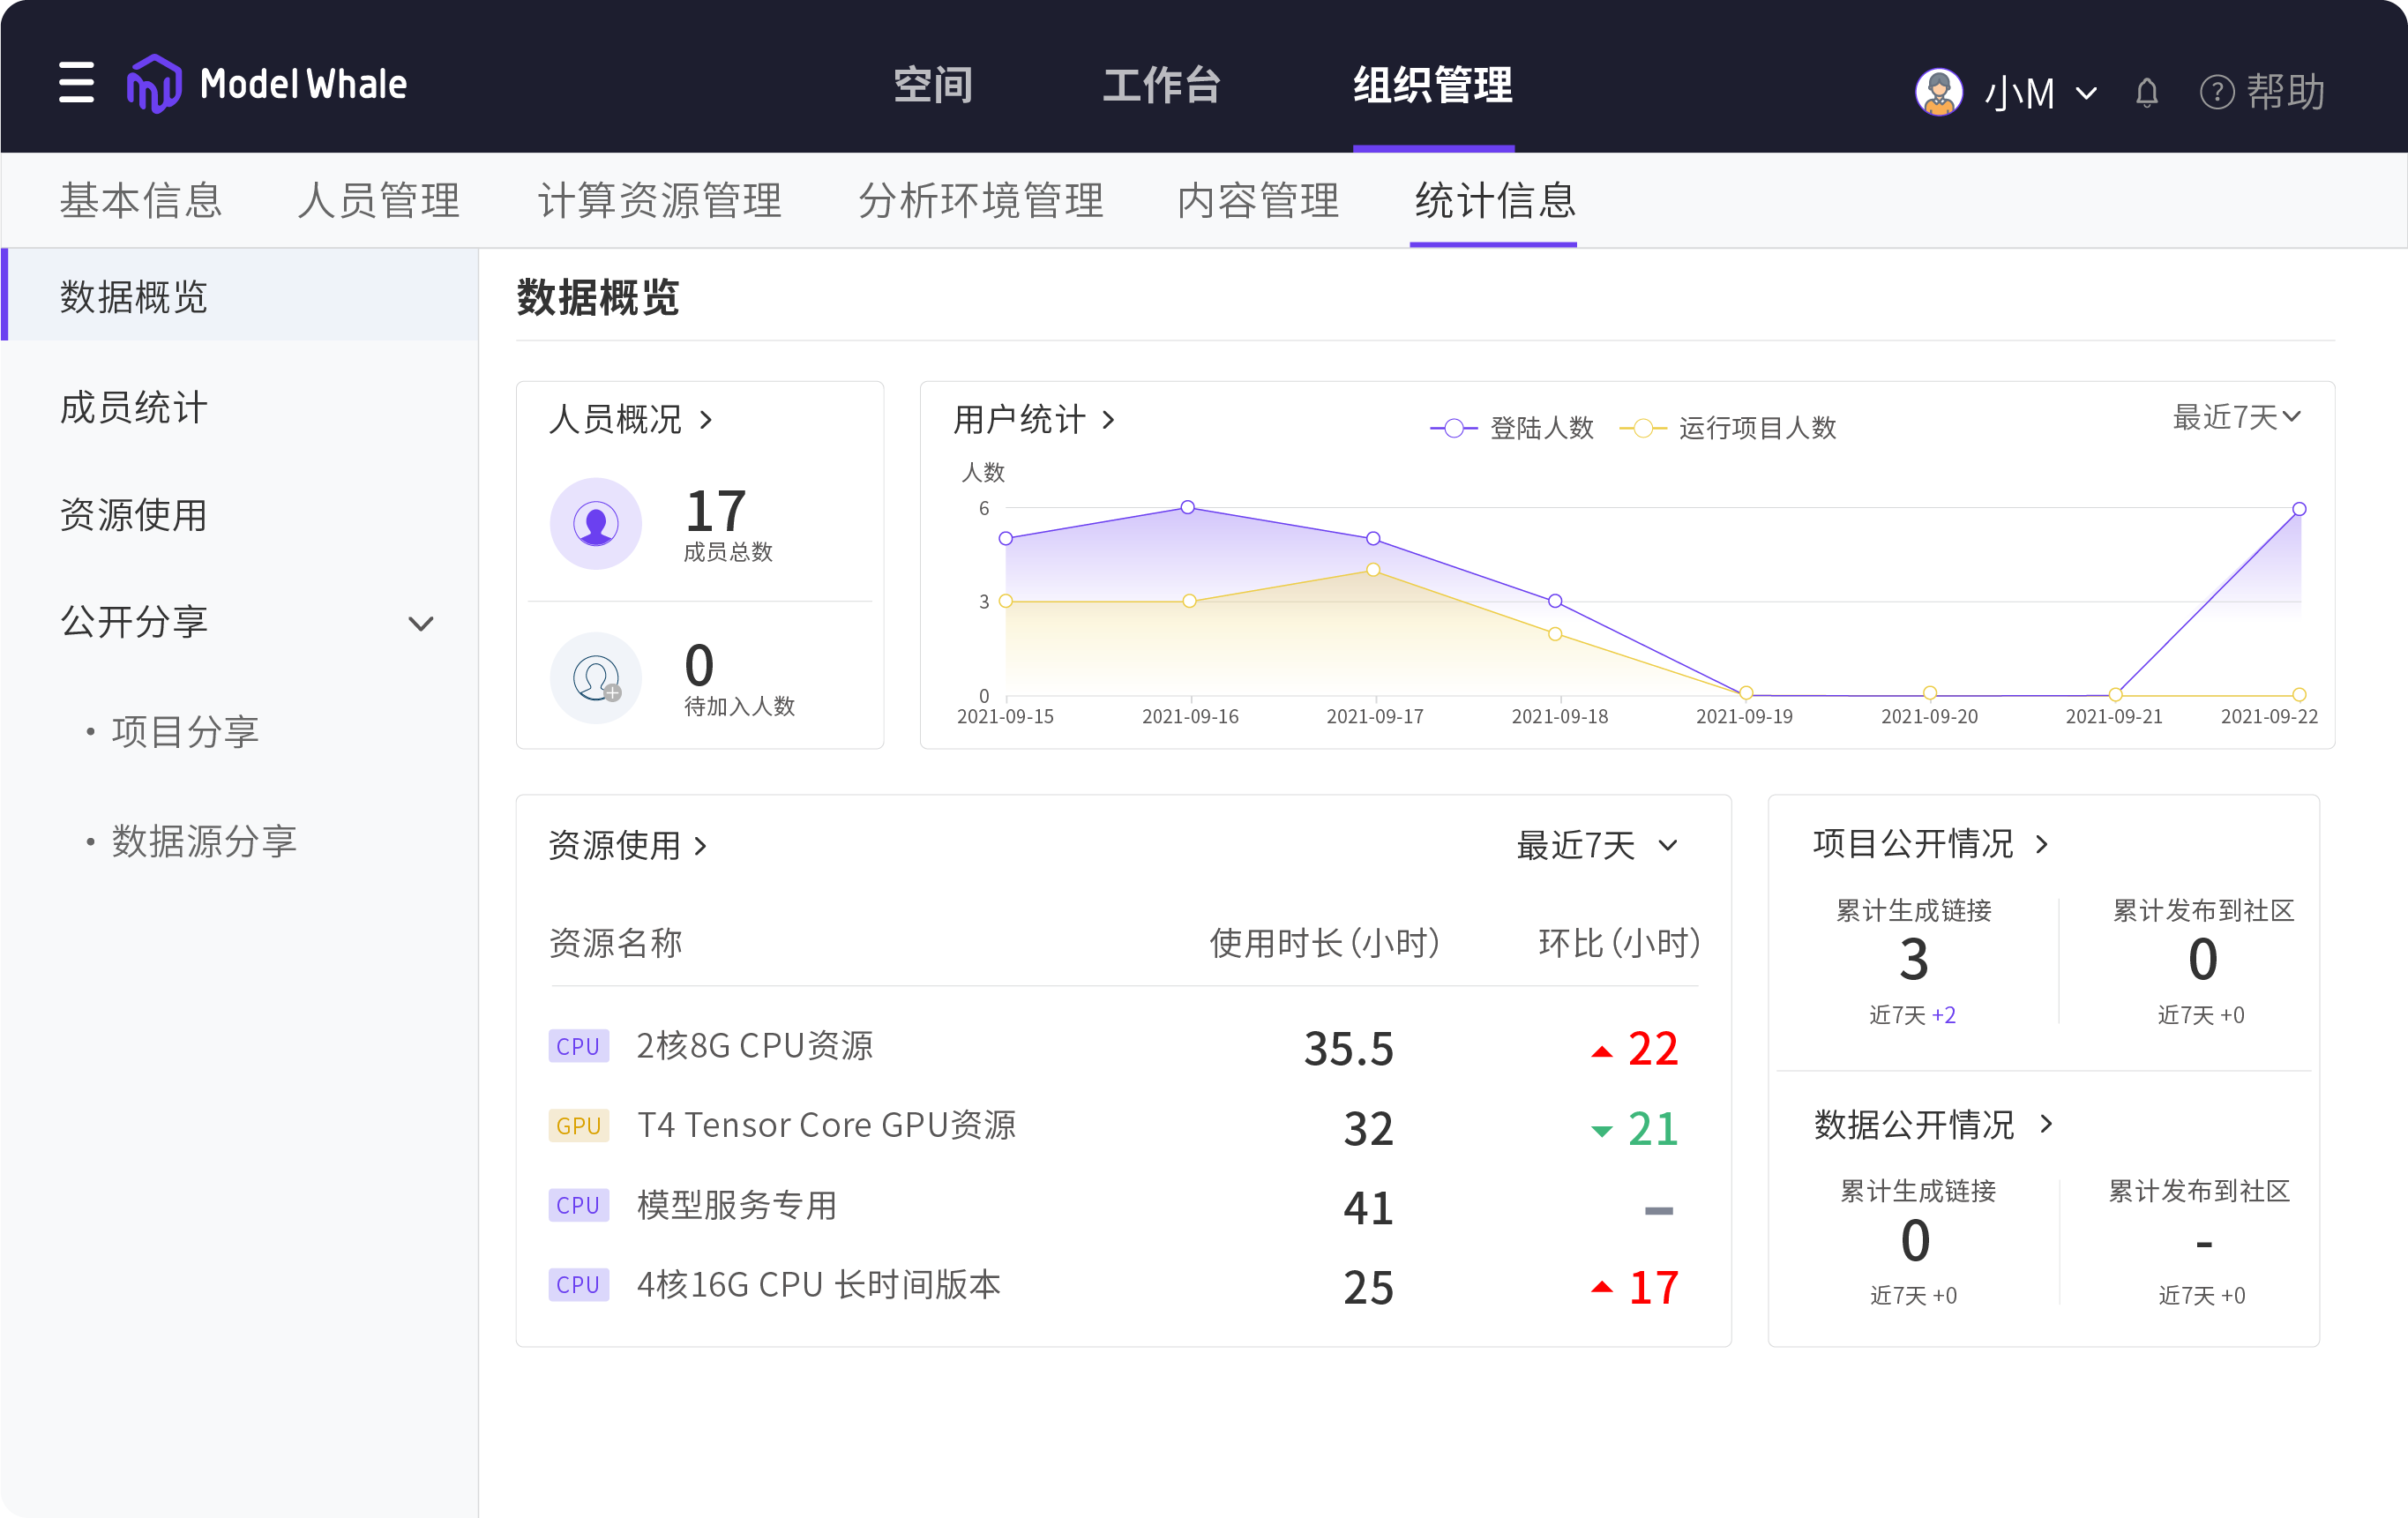Toggle the 登陆人数 legend marker
Image resolution: width=2408 pixels, height=1518 pixels.
point(1454,428)
